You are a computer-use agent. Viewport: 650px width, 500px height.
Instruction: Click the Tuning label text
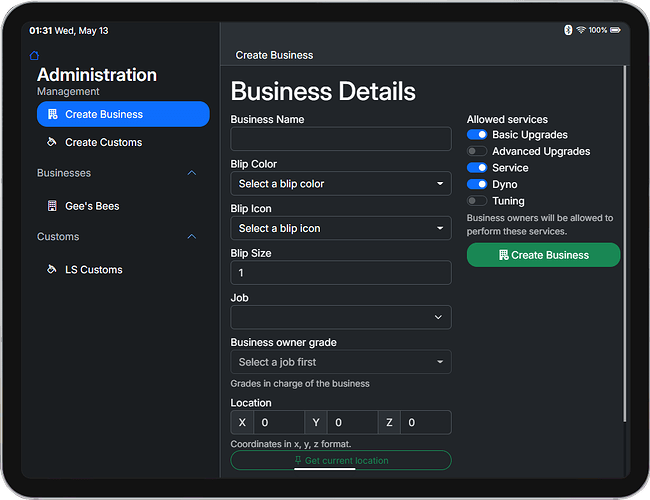click(x=508, y=201)
